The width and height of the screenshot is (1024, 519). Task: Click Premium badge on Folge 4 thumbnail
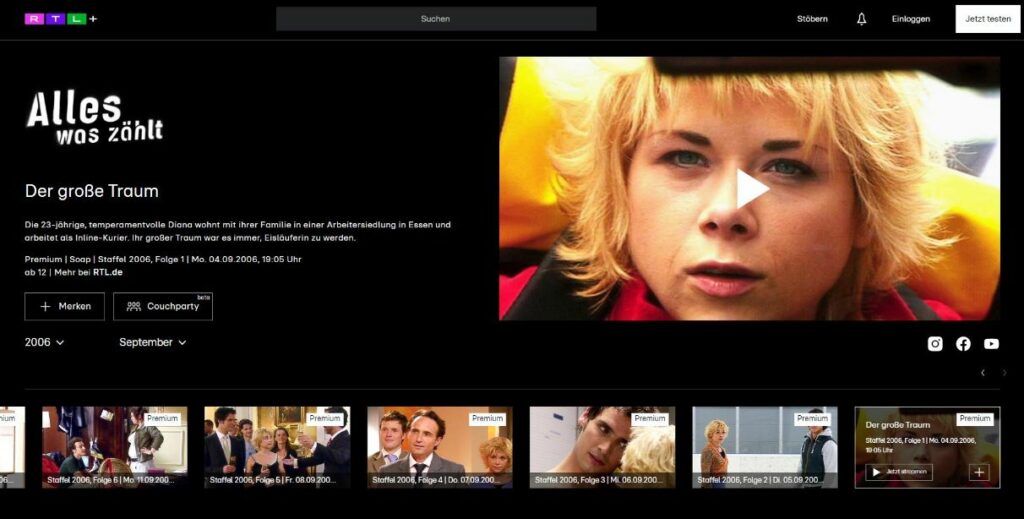[487, 418]
